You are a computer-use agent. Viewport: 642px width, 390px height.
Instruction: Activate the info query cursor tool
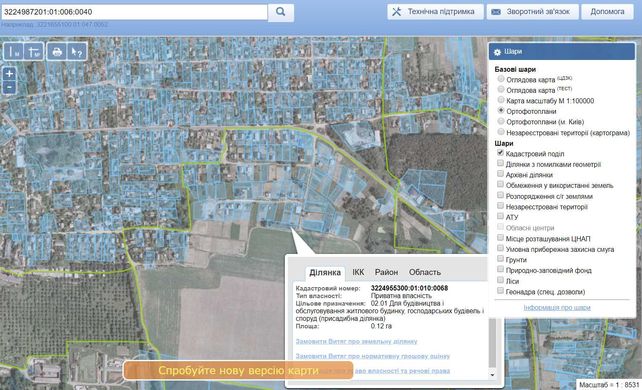(x=77, y=52)
